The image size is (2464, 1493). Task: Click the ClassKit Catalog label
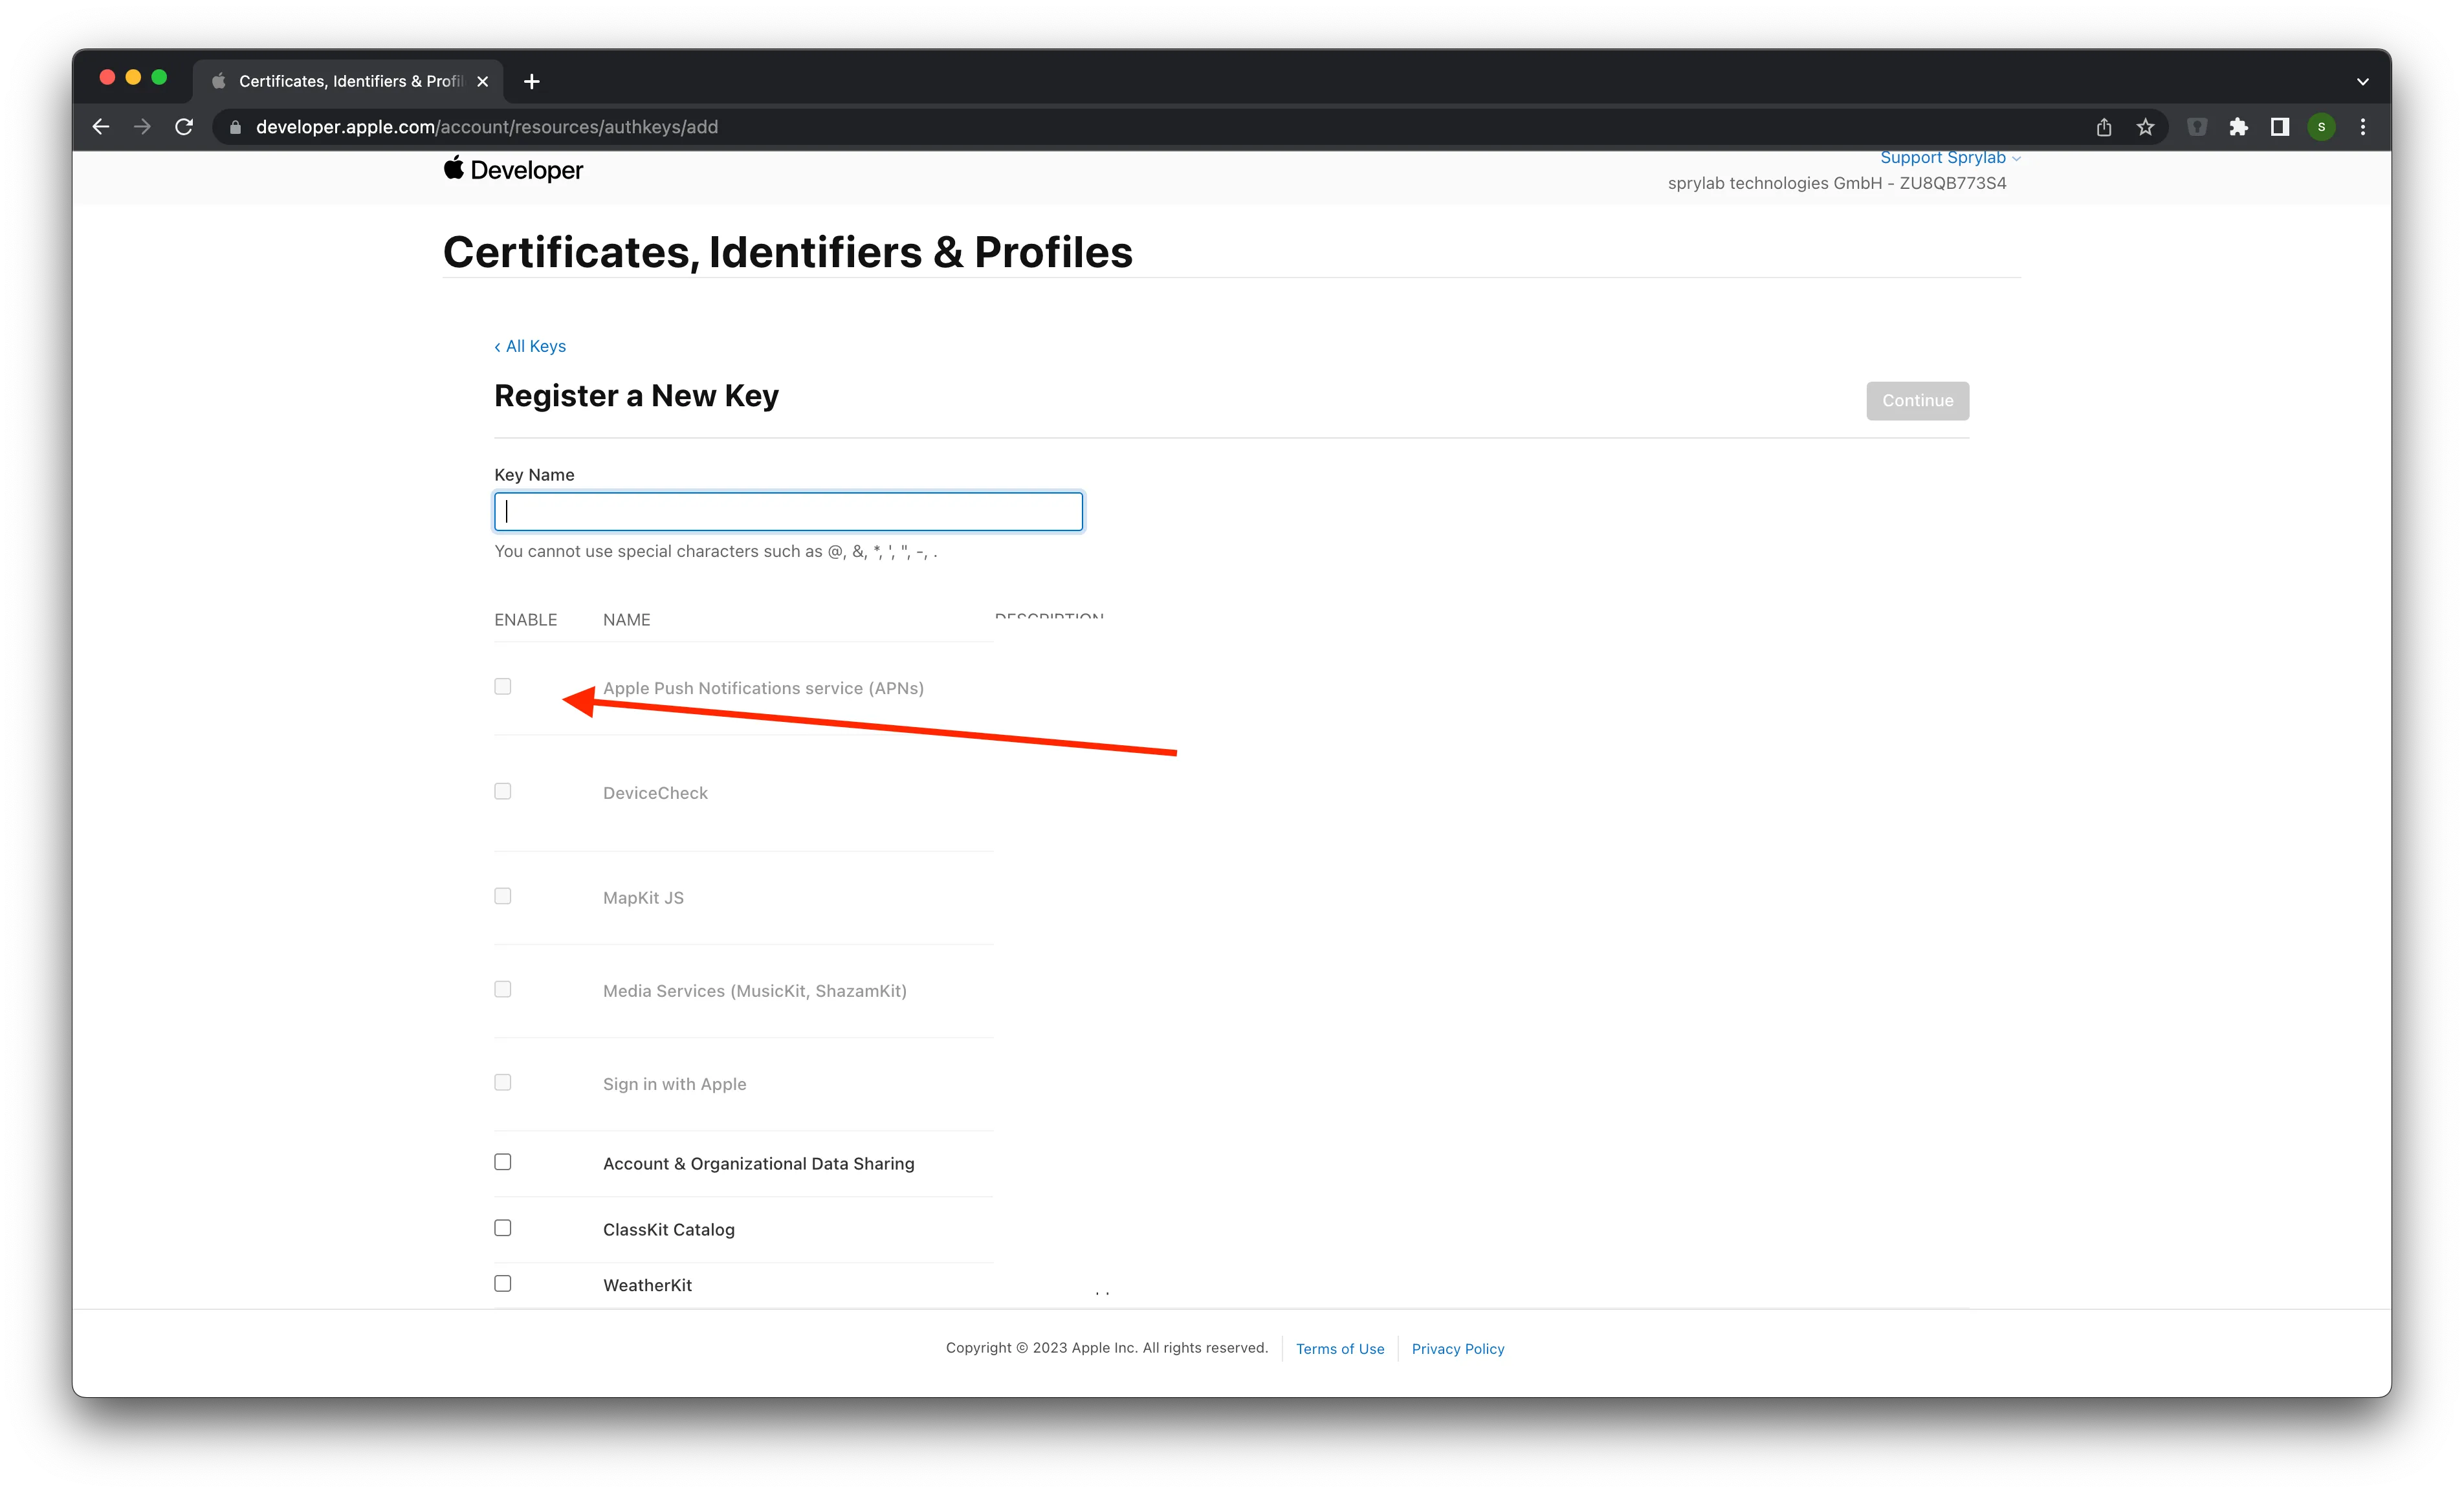coord(669,1230)
